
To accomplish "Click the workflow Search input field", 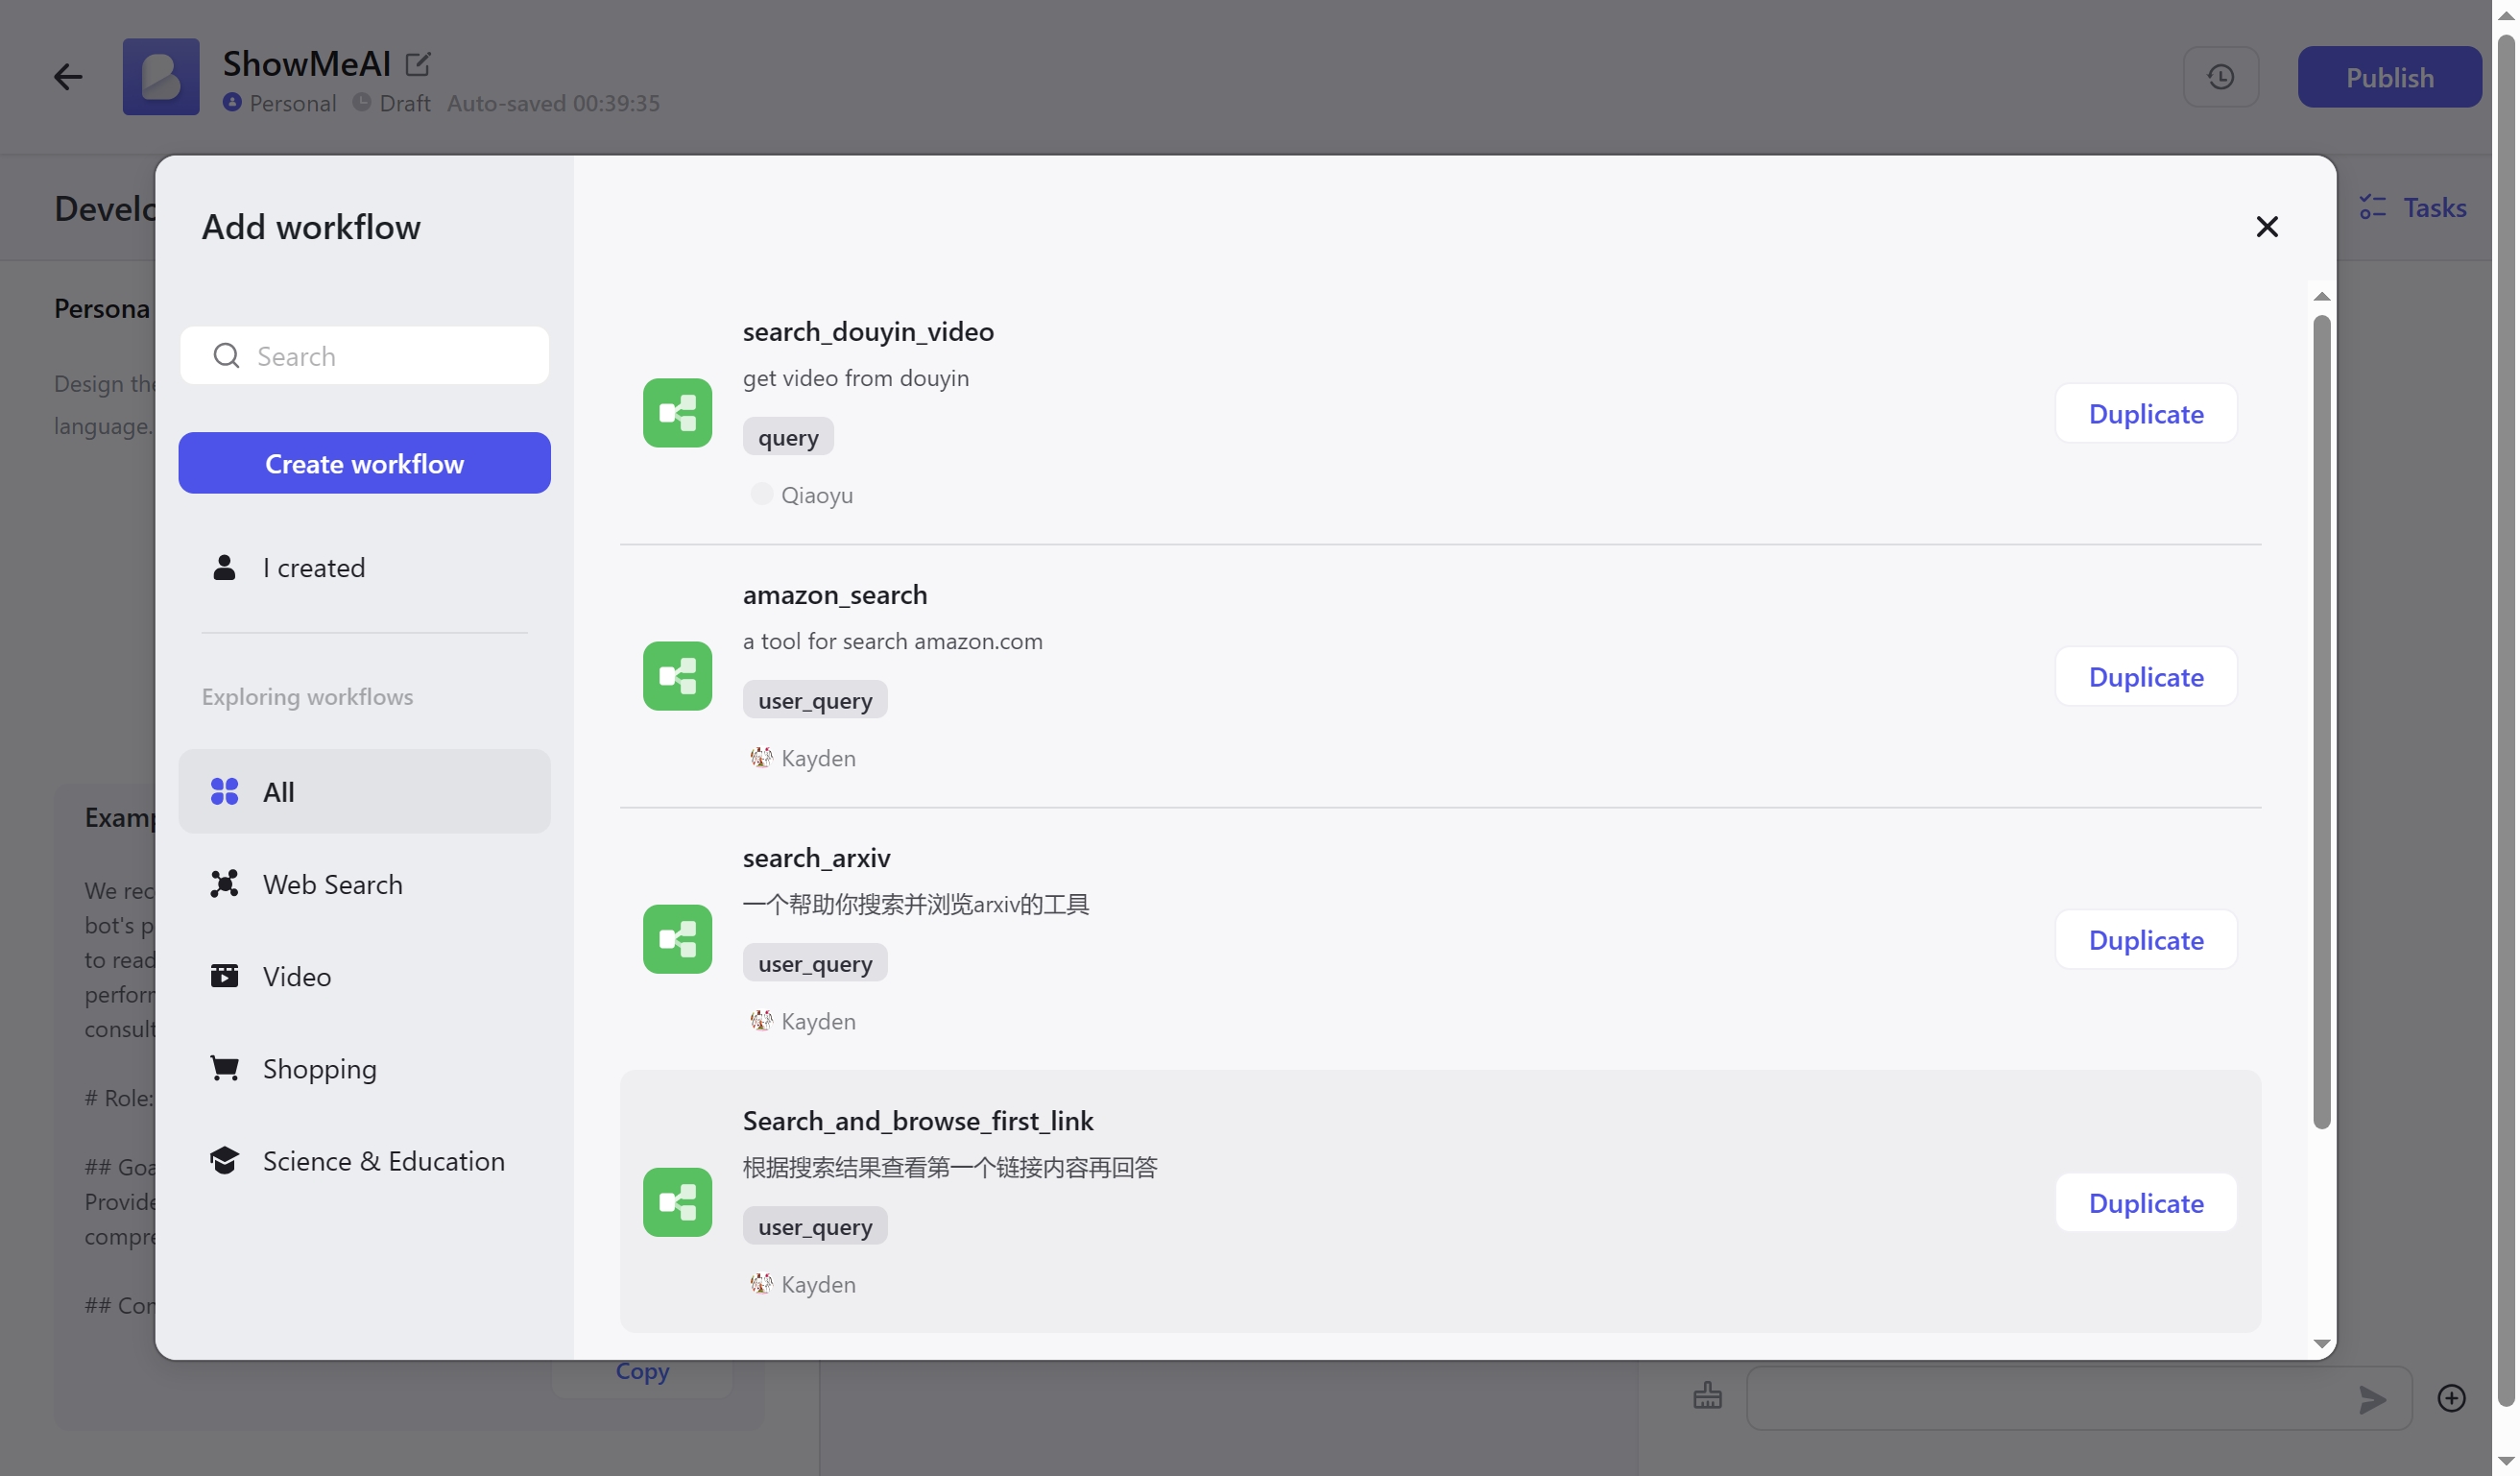I will [x=390, y=355].
